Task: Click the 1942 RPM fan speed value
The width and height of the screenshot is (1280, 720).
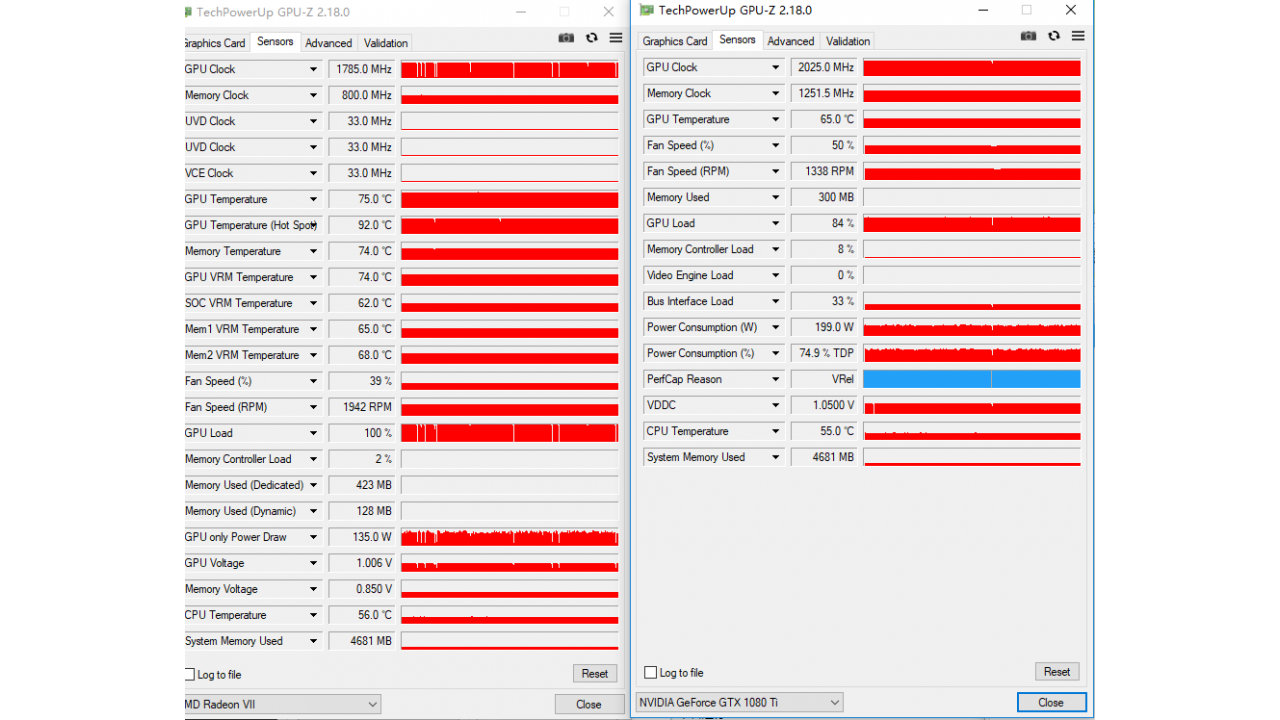Action: 361,407
